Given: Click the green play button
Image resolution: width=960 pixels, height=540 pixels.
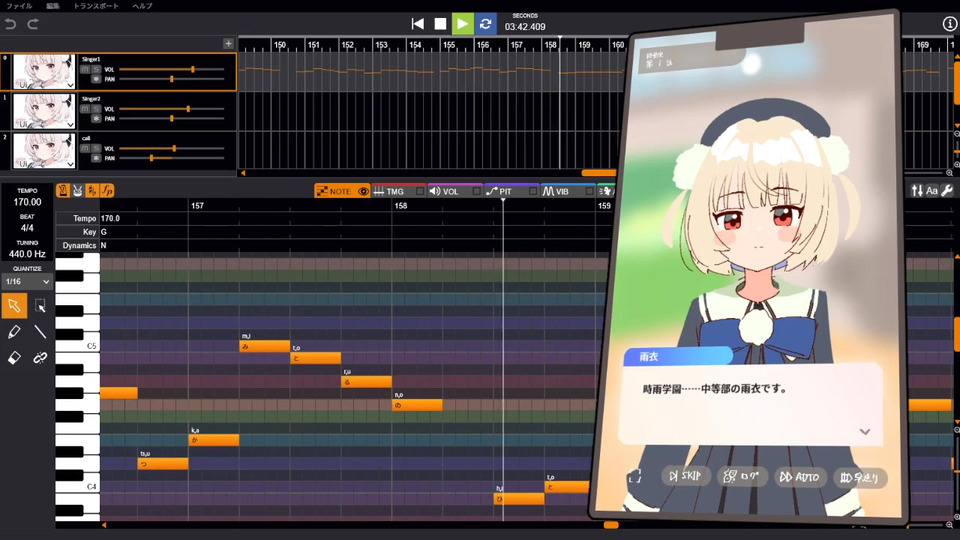Looking at the screenshot, I should pos(463,24).
